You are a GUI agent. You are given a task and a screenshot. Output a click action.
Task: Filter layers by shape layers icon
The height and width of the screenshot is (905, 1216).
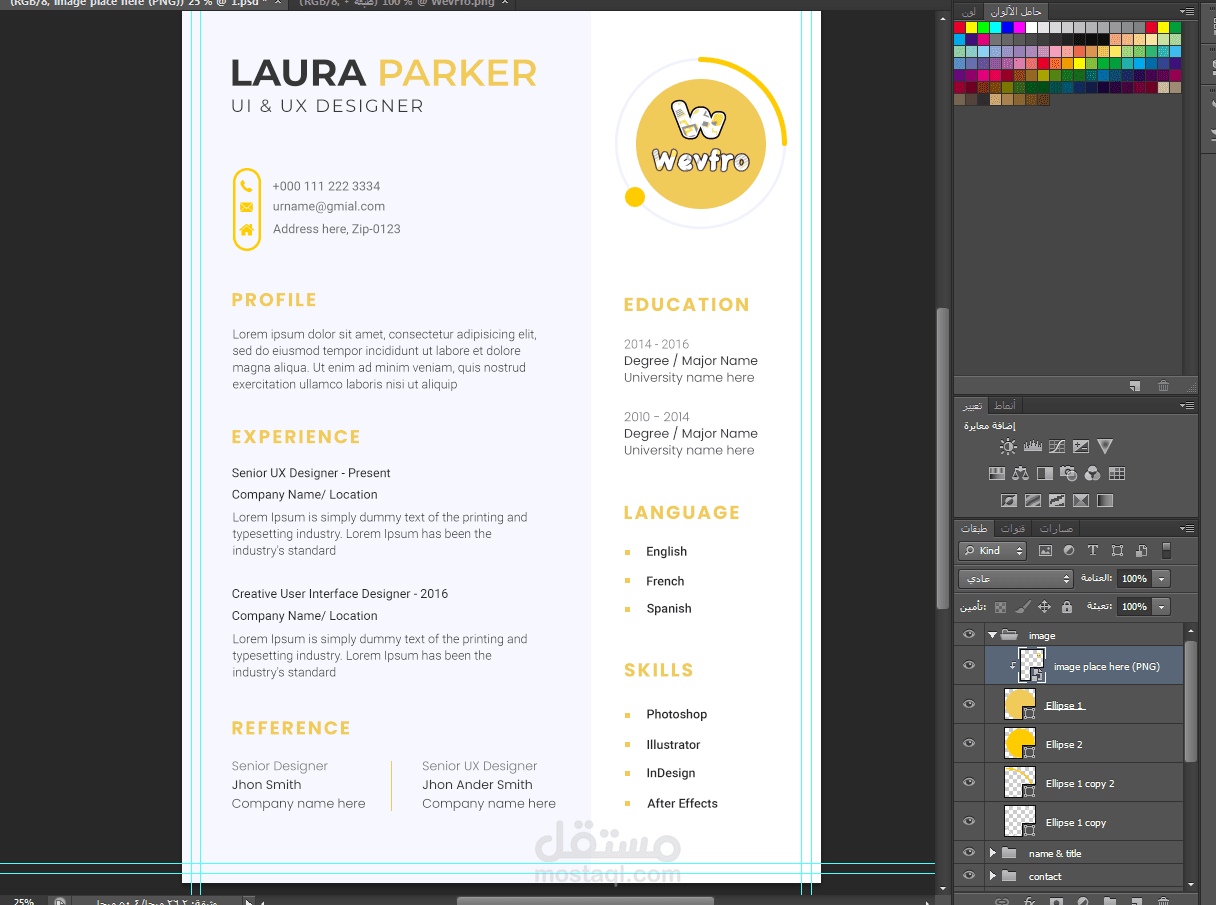[1117, 551]
